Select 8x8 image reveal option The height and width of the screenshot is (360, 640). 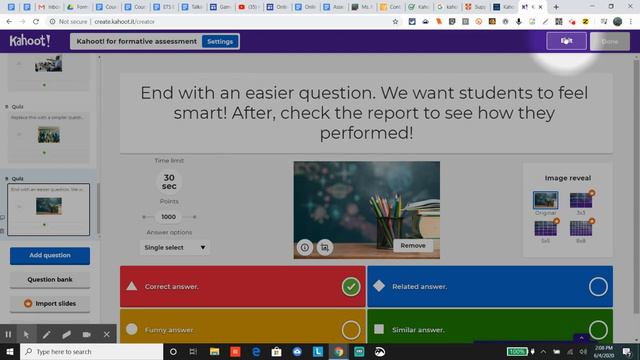click(581, 229)
